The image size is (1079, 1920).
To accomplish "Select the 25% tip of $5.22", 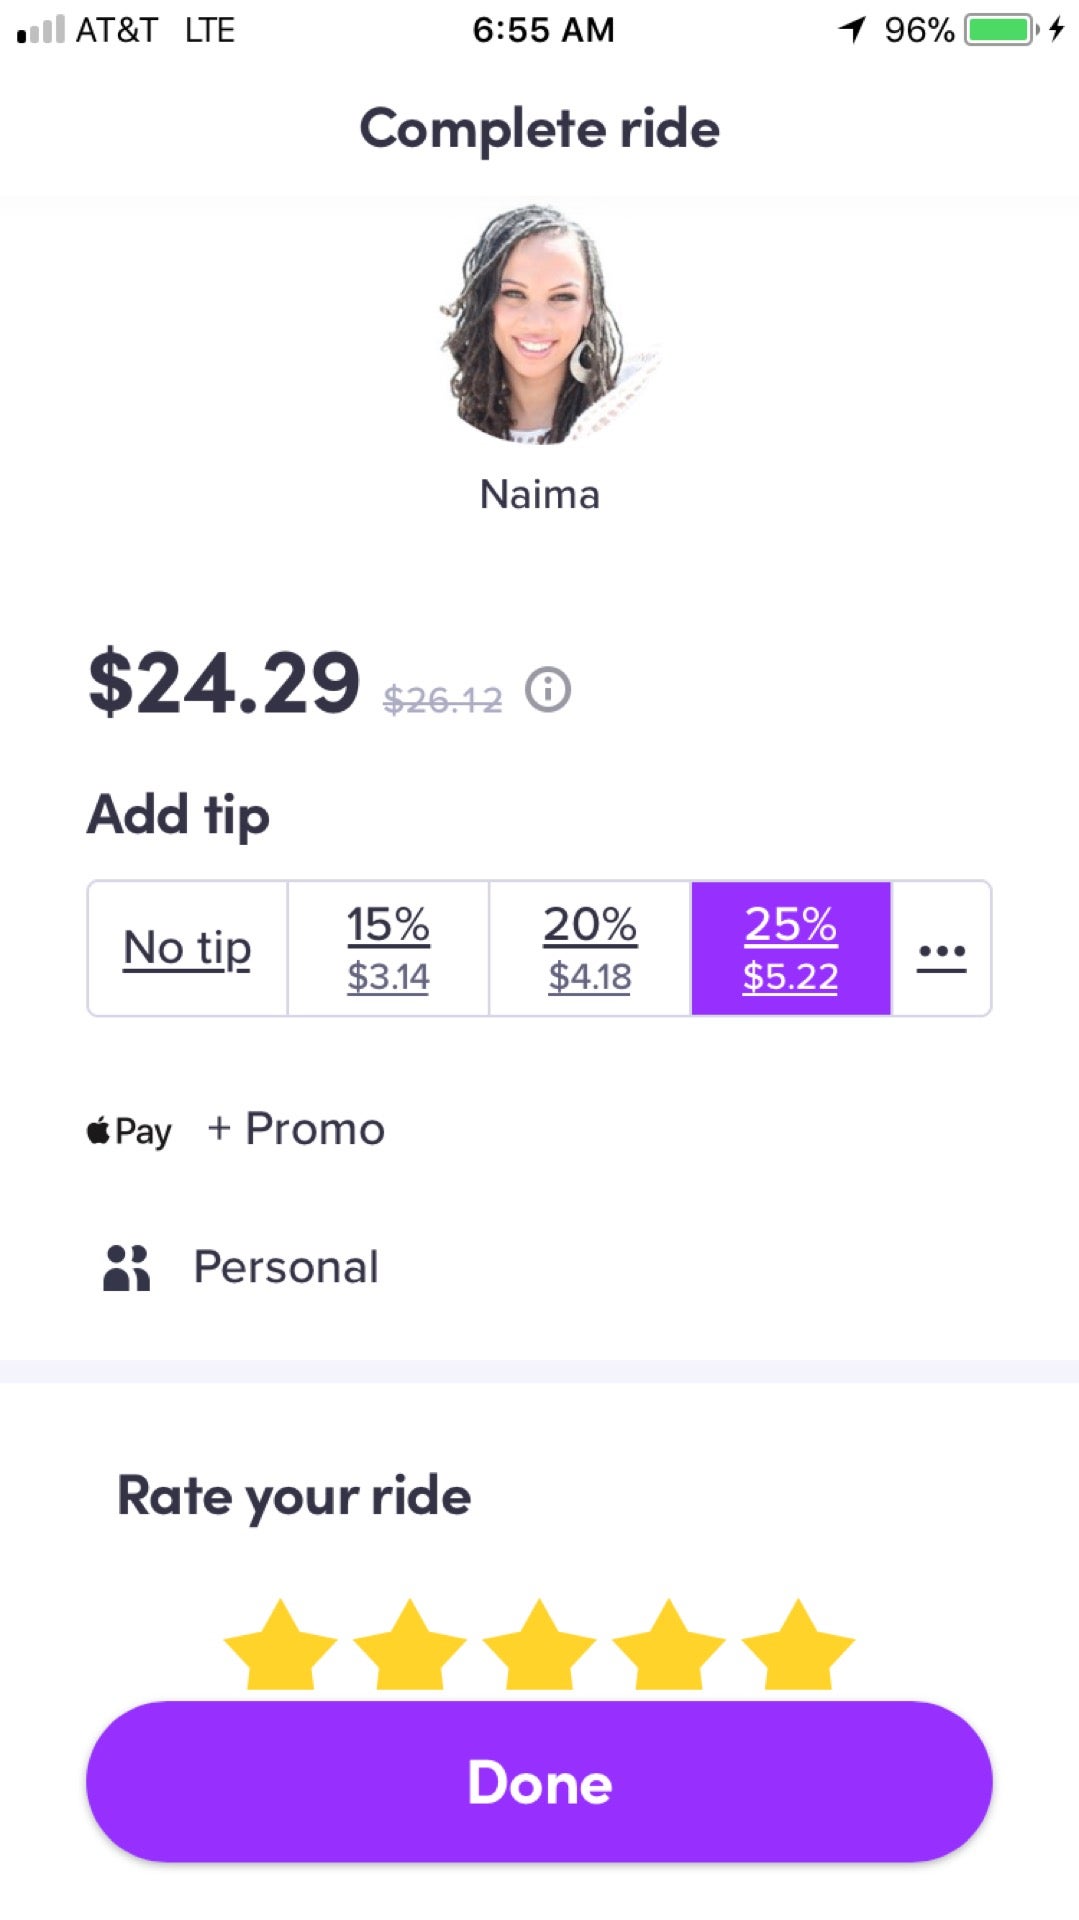I will point(791,949).
